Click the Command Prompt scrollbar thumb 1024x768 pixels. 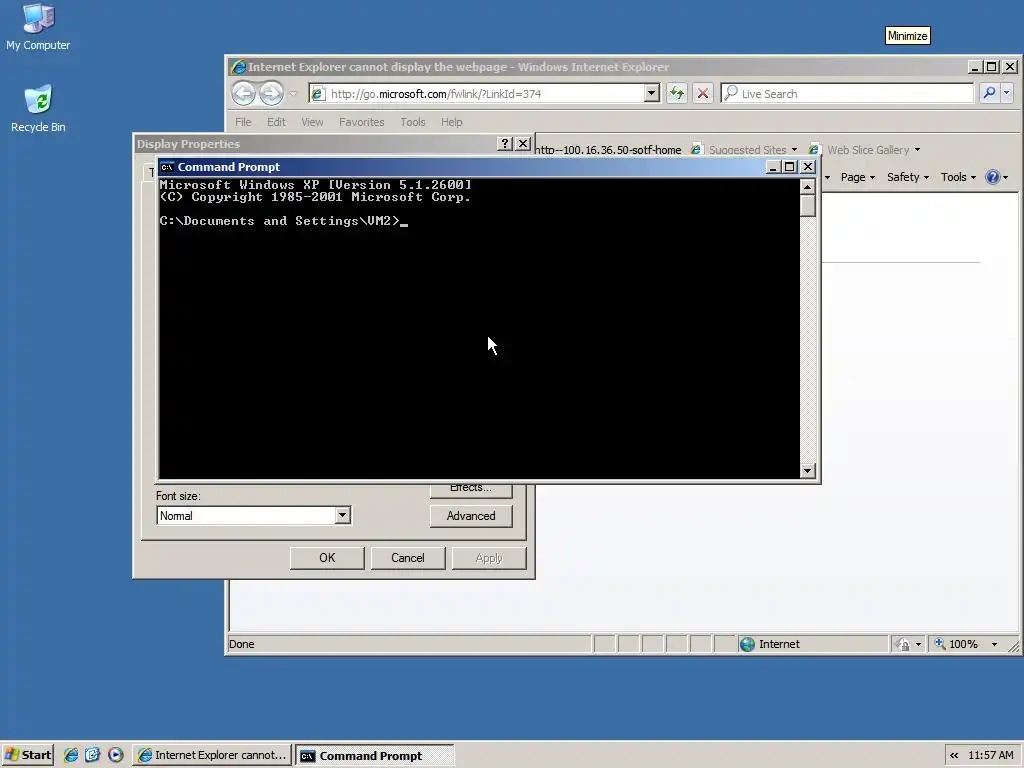(807, 206)
